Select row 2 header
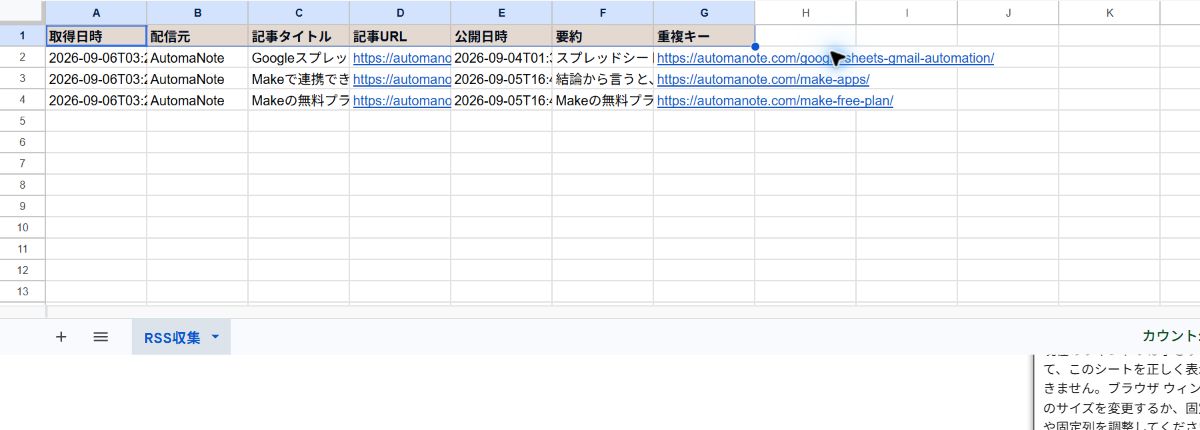Viewport: 1200px width, 430px height. (22, 57)
